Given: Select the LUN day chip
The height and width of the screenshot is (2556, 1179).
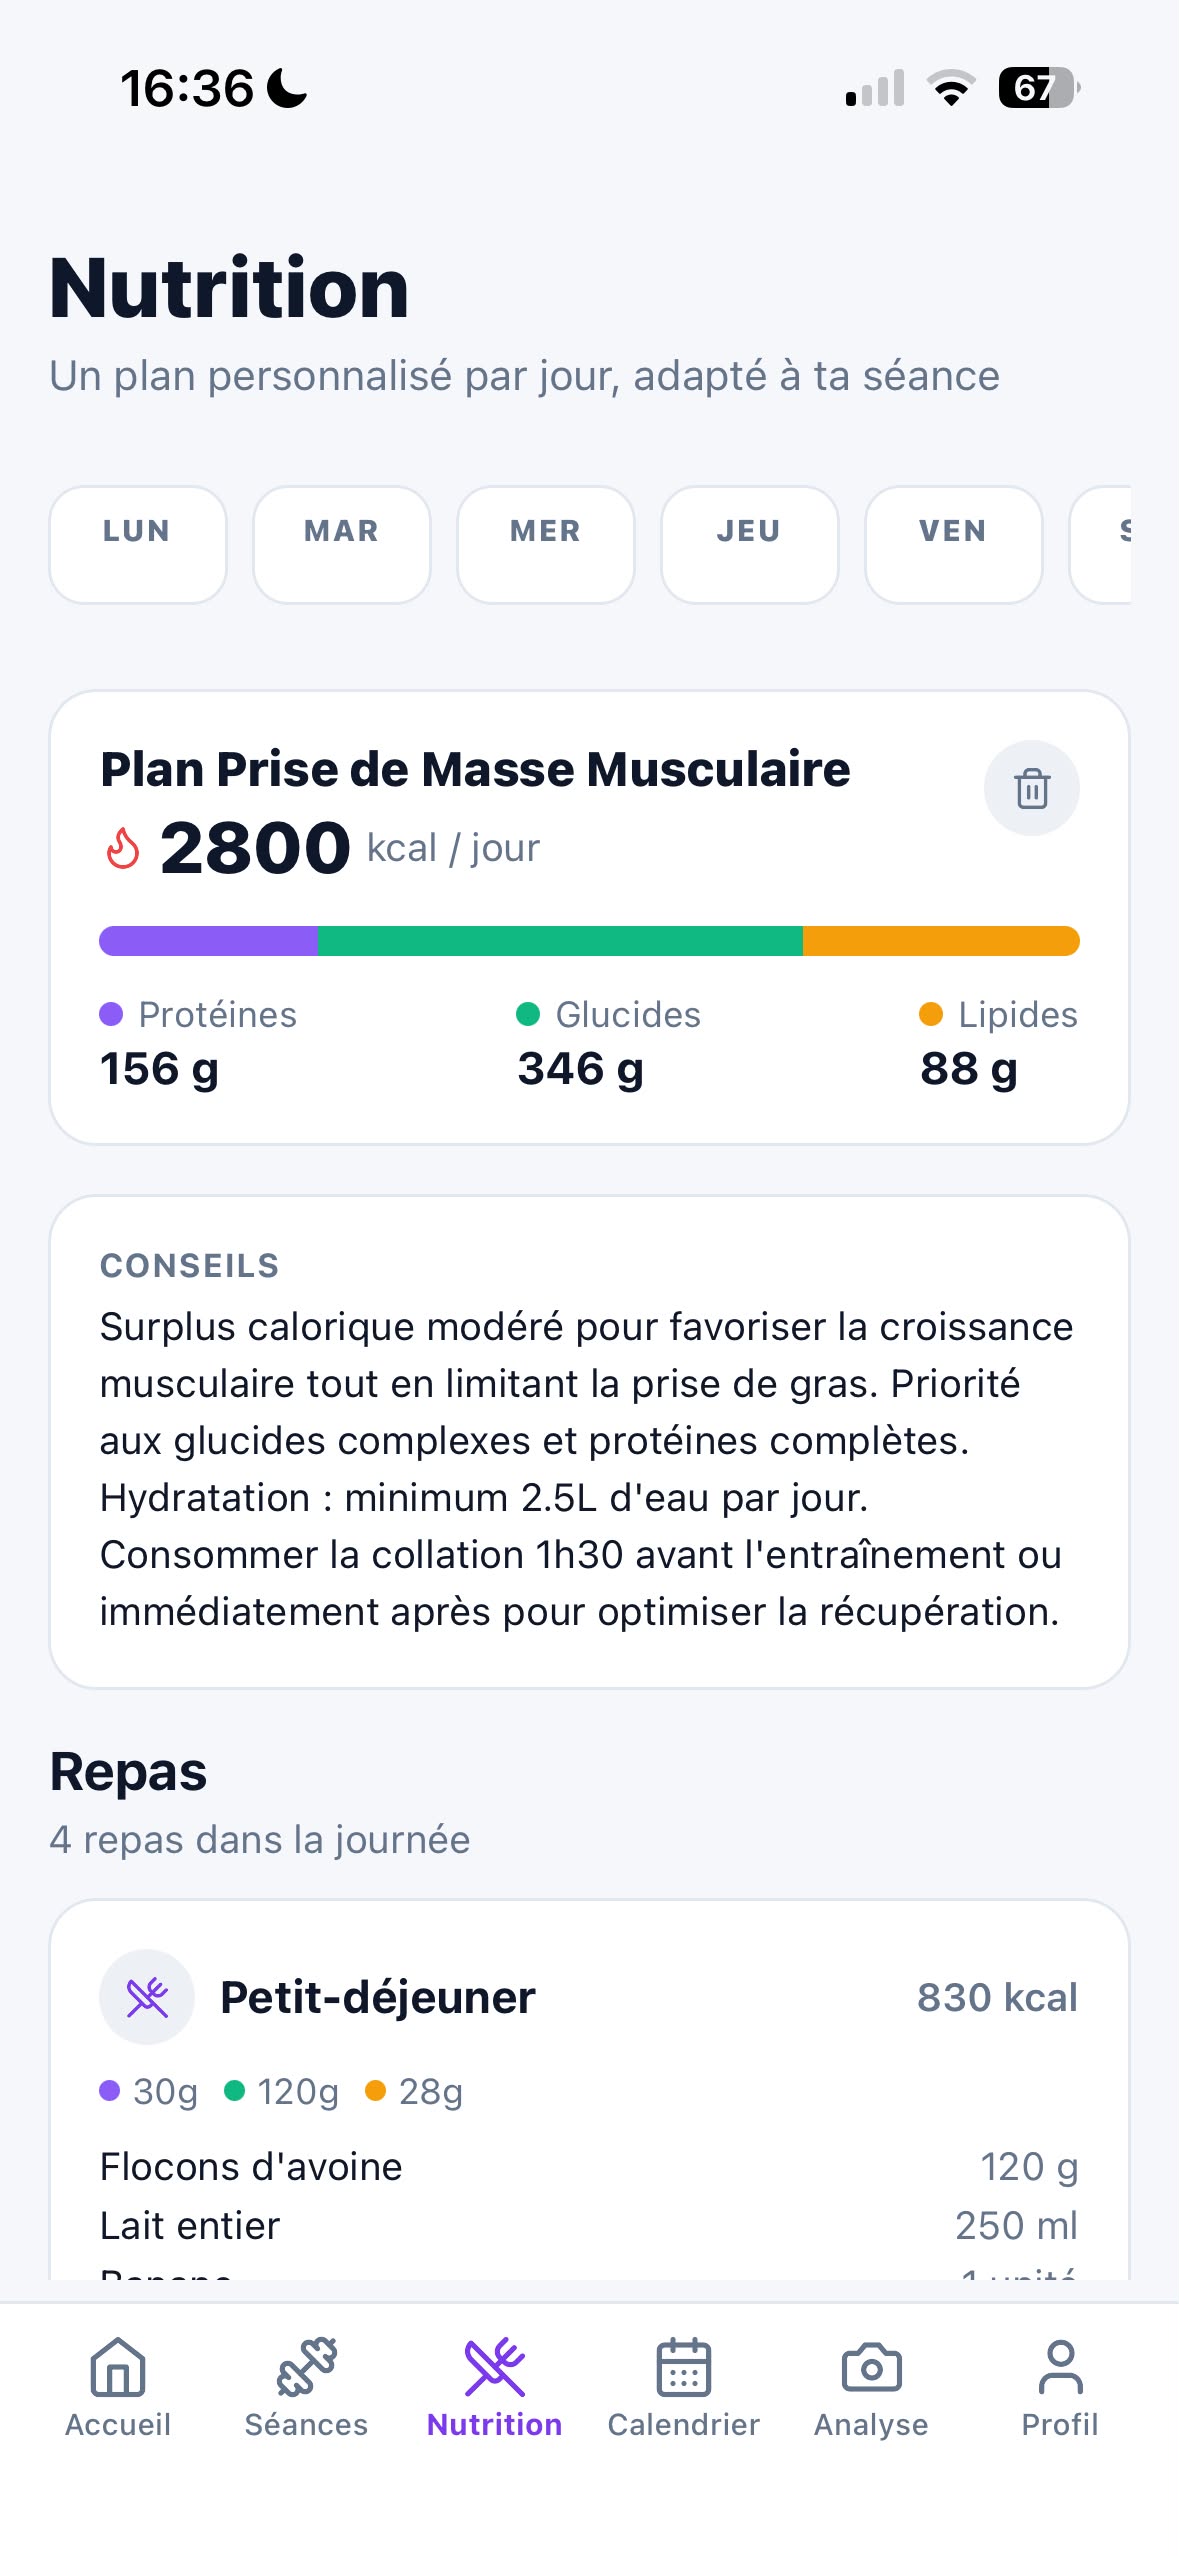Looking at the screenshot, I should tap(138, 545).
